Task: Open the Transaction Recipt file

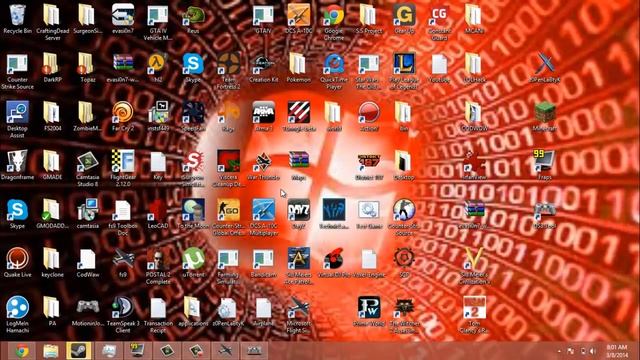Action: click(x=158, y=314)
